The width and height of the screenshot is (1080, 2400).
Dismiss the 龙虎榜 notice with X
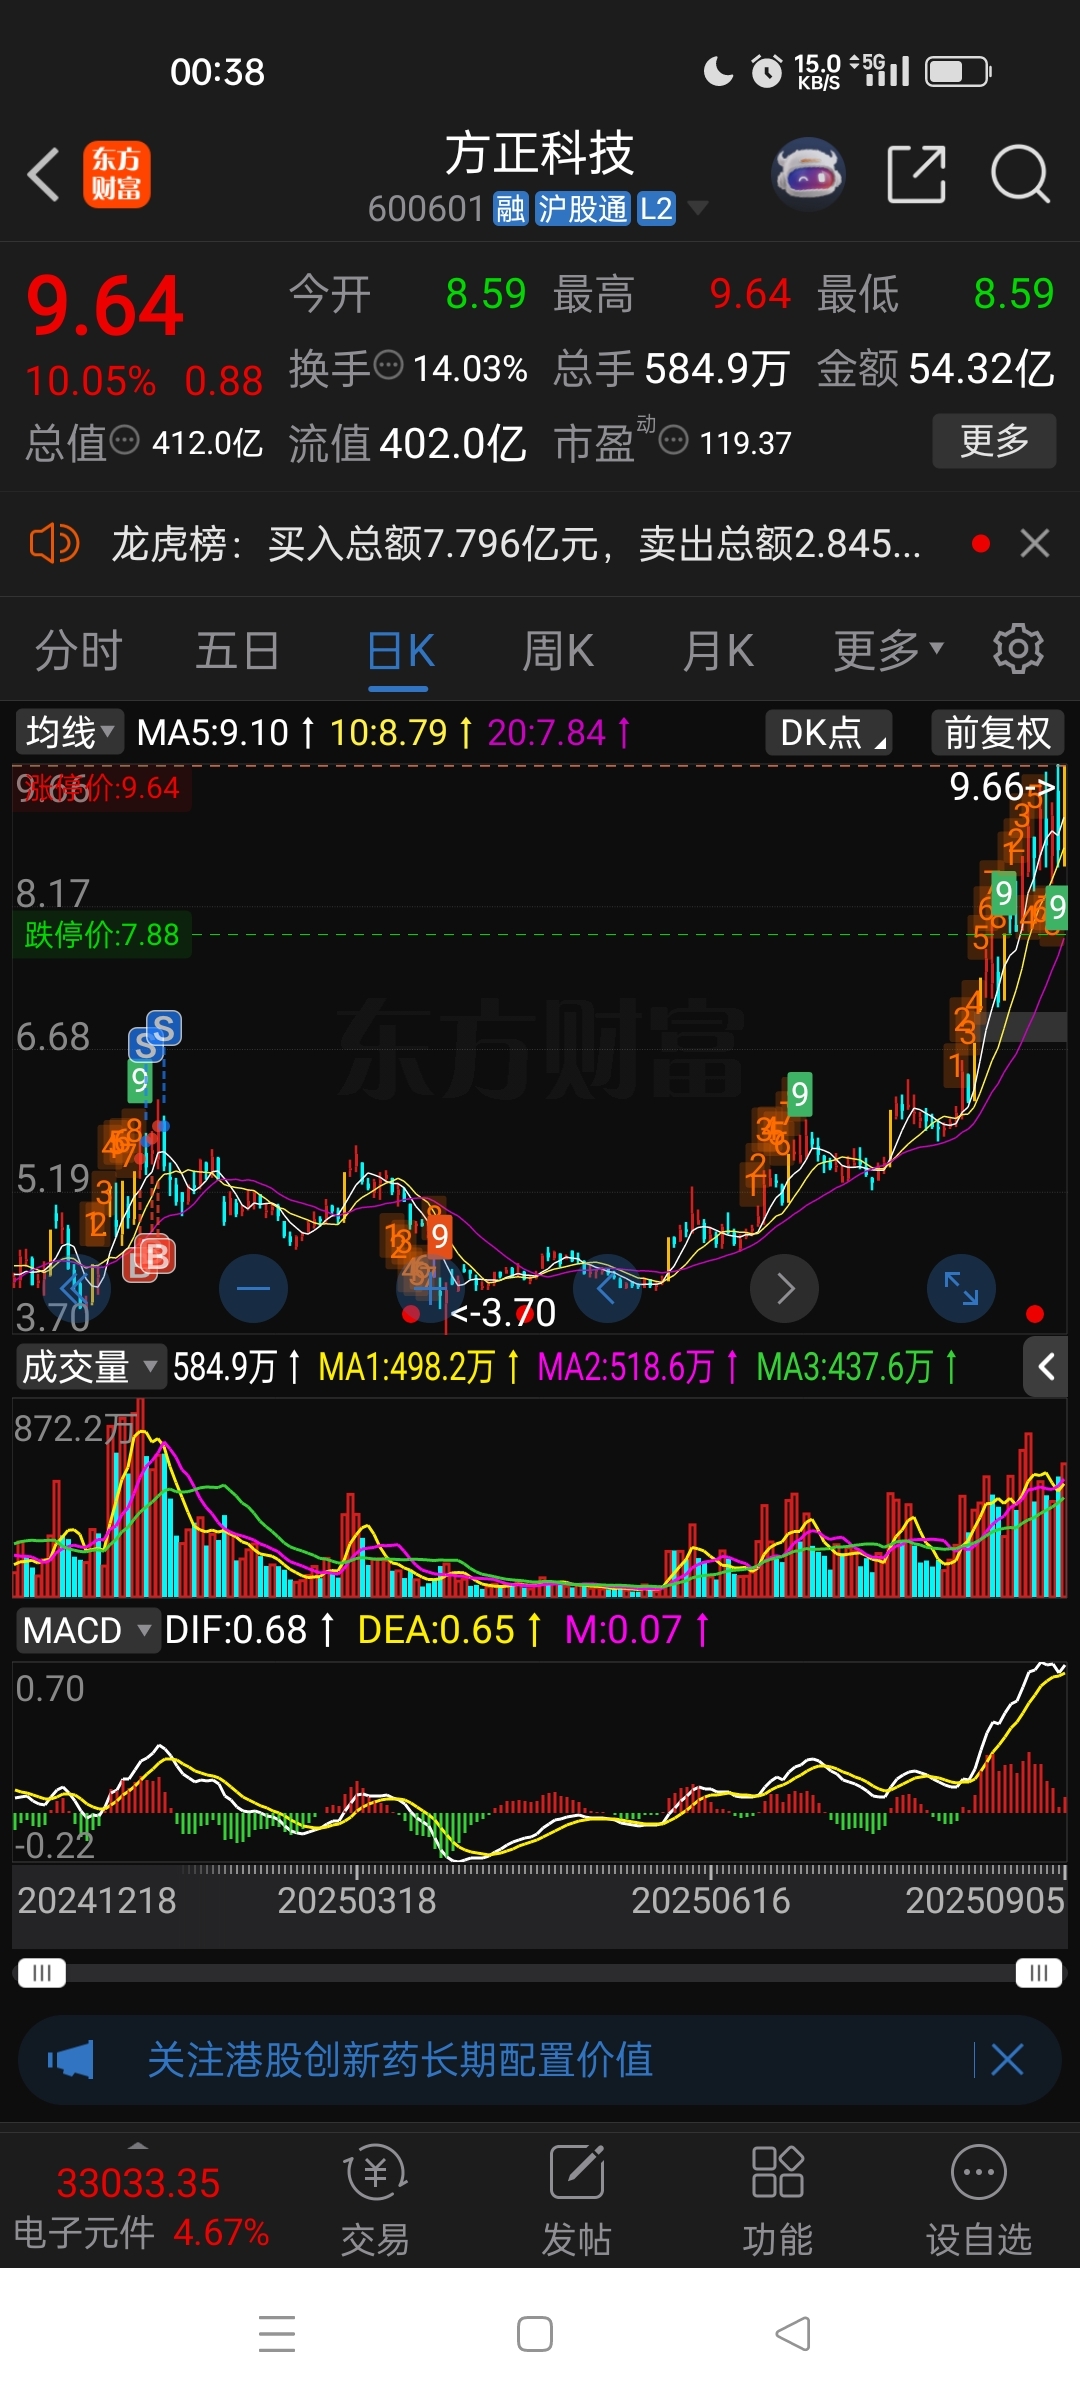1035,544
